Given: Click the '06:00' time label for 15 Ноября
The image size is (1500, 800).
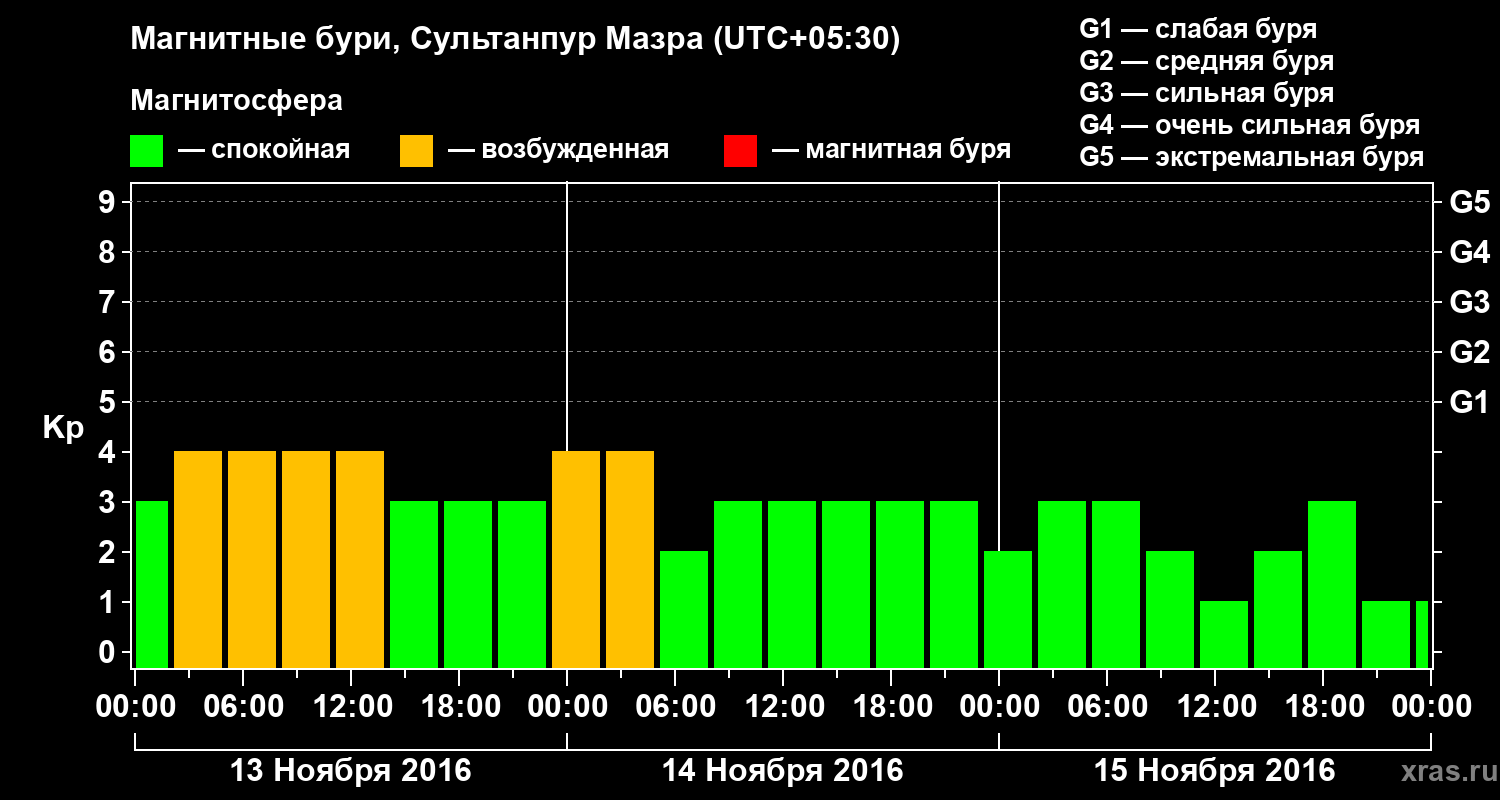Looking at the screenshot, I should [x=1107, y=706].
